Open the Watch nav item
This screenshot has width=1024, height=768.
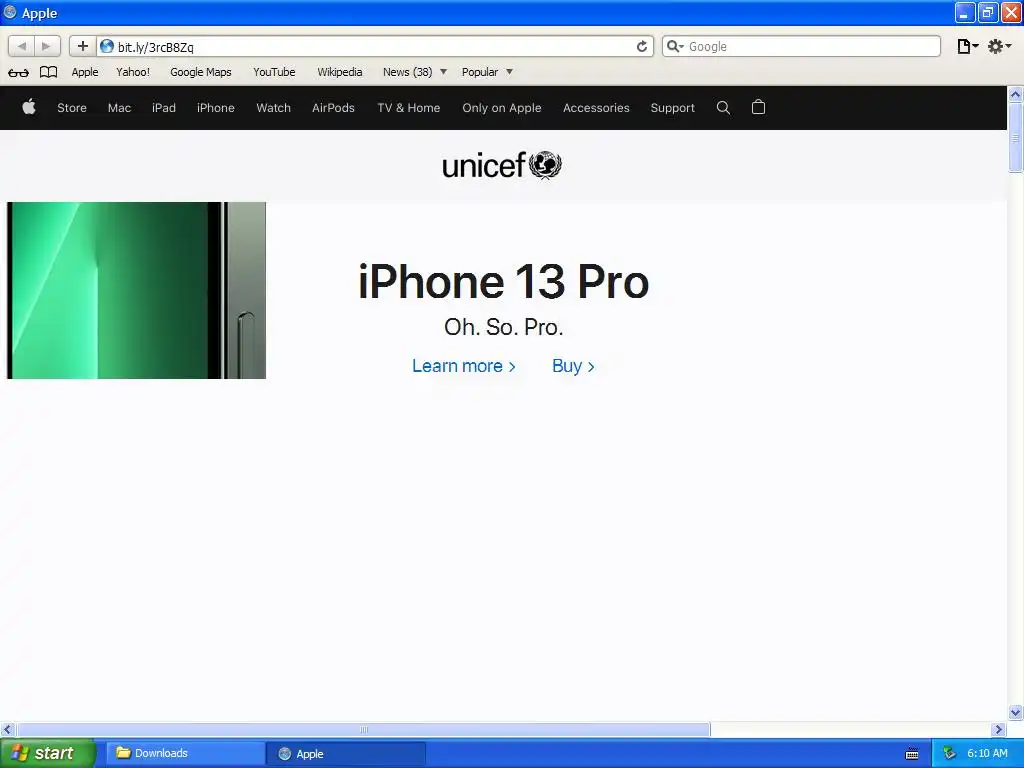(x=274, y=108)
